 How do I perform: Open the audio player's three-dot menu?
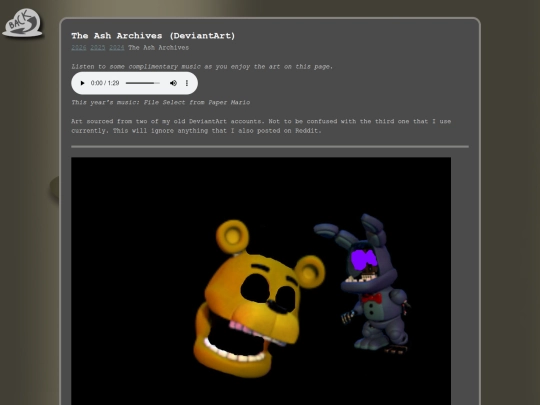pyautogui.click(x=187, y=83)
